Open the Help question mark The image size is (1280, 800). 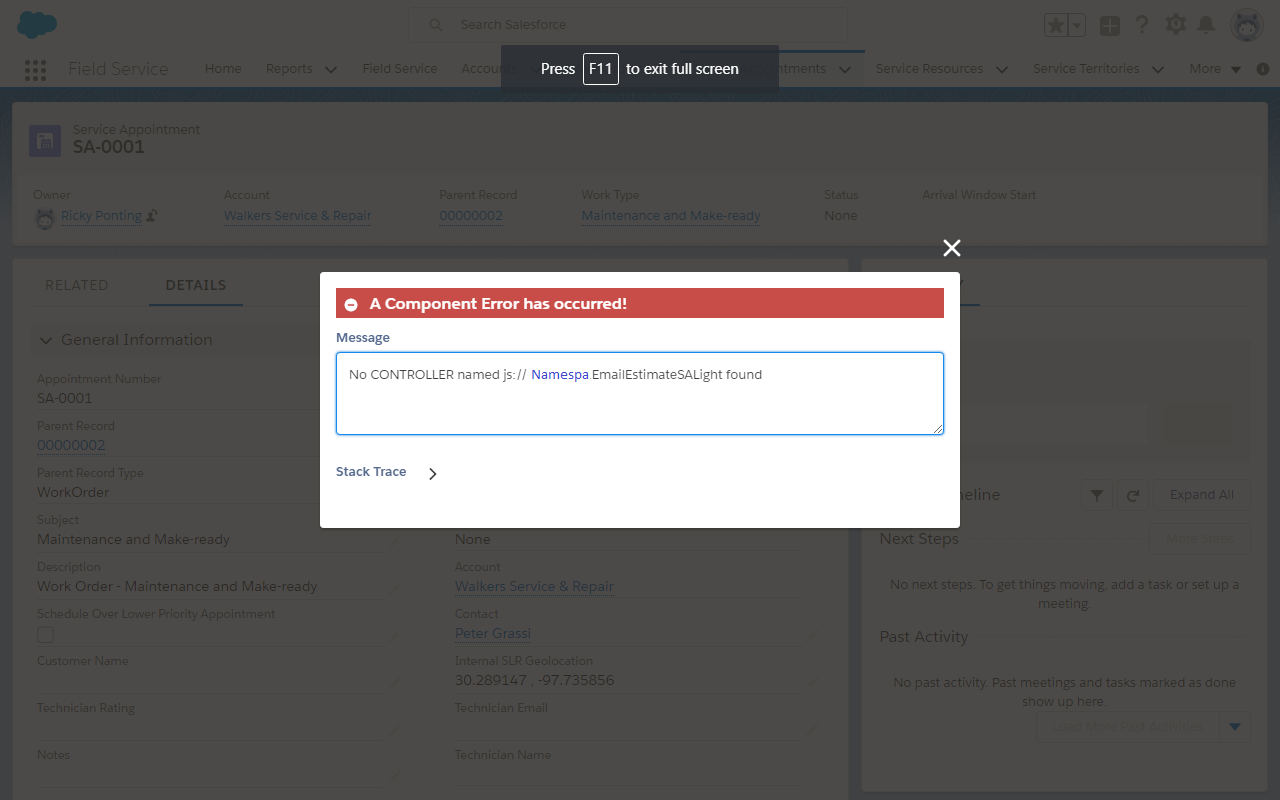(x=1142, y=25)
